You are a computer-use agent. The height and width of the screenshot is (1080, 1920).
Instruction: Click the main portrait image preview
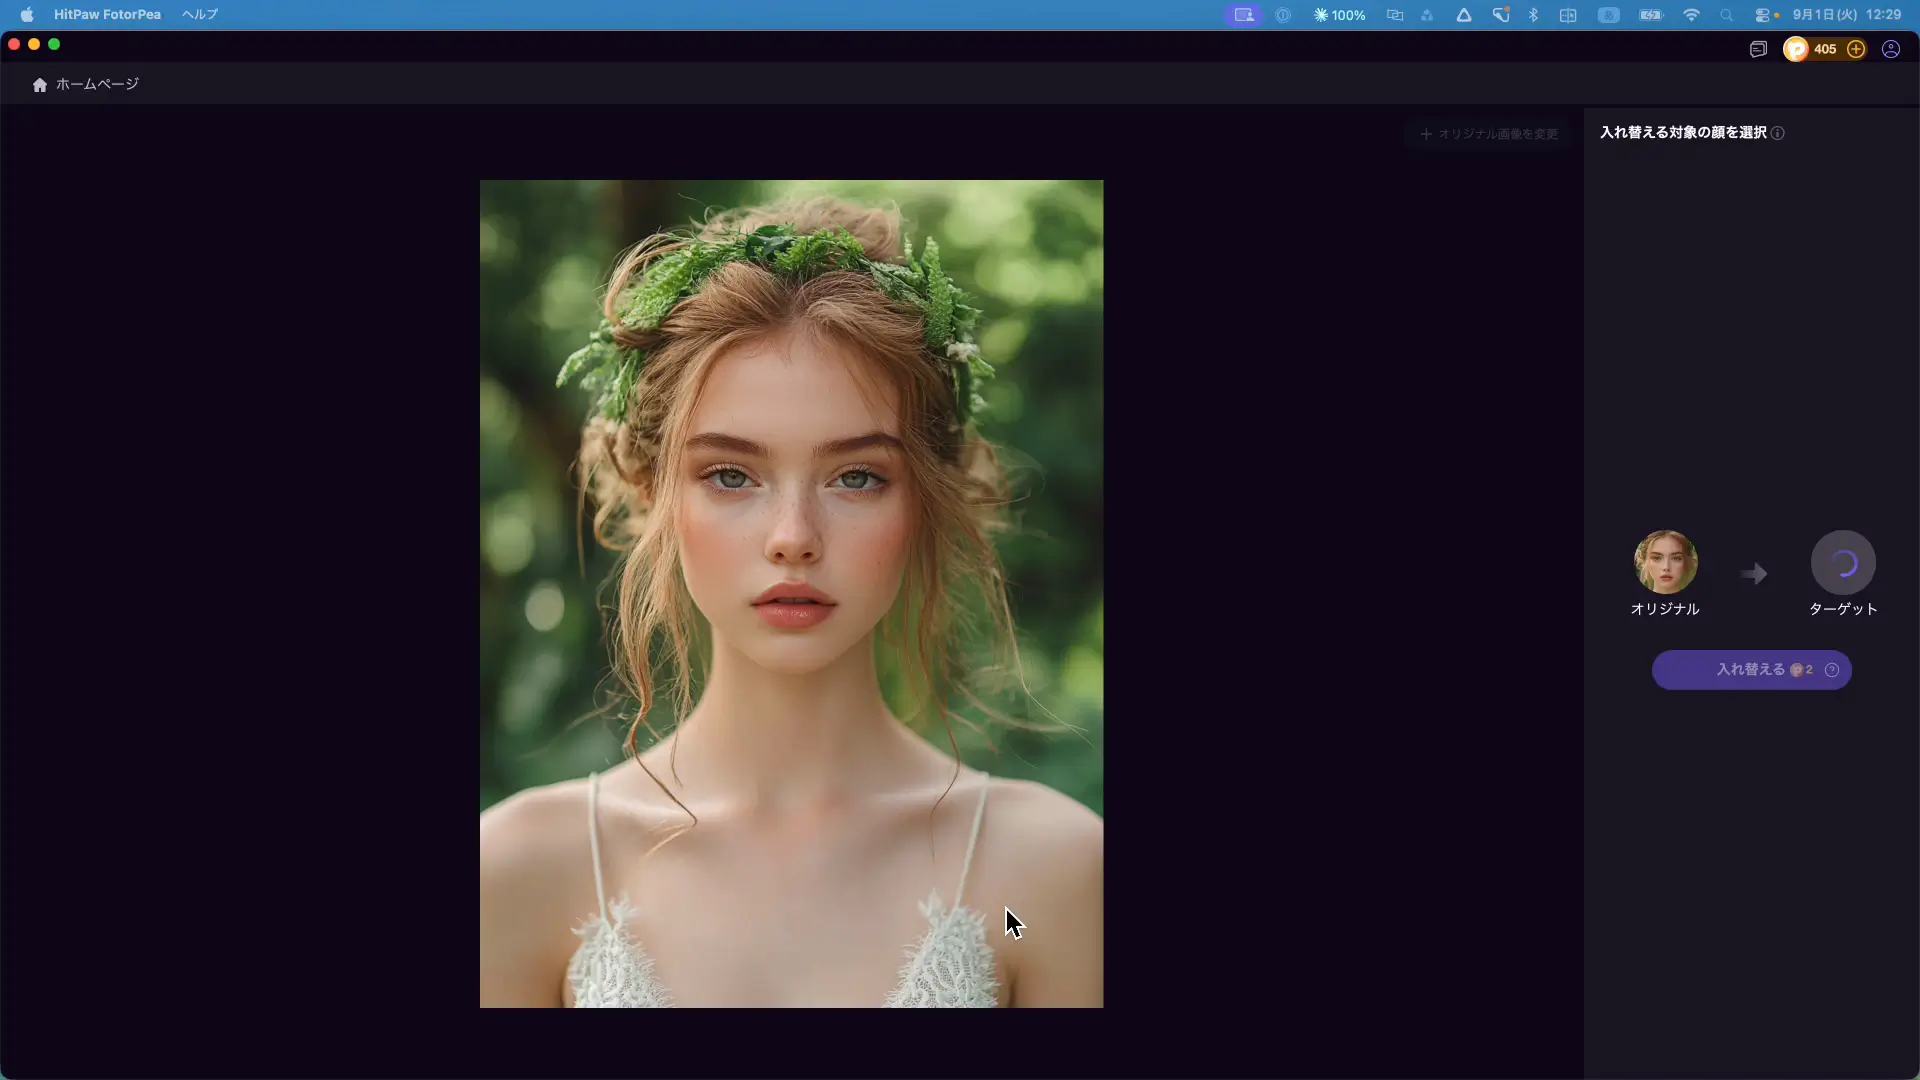(792, 594)
